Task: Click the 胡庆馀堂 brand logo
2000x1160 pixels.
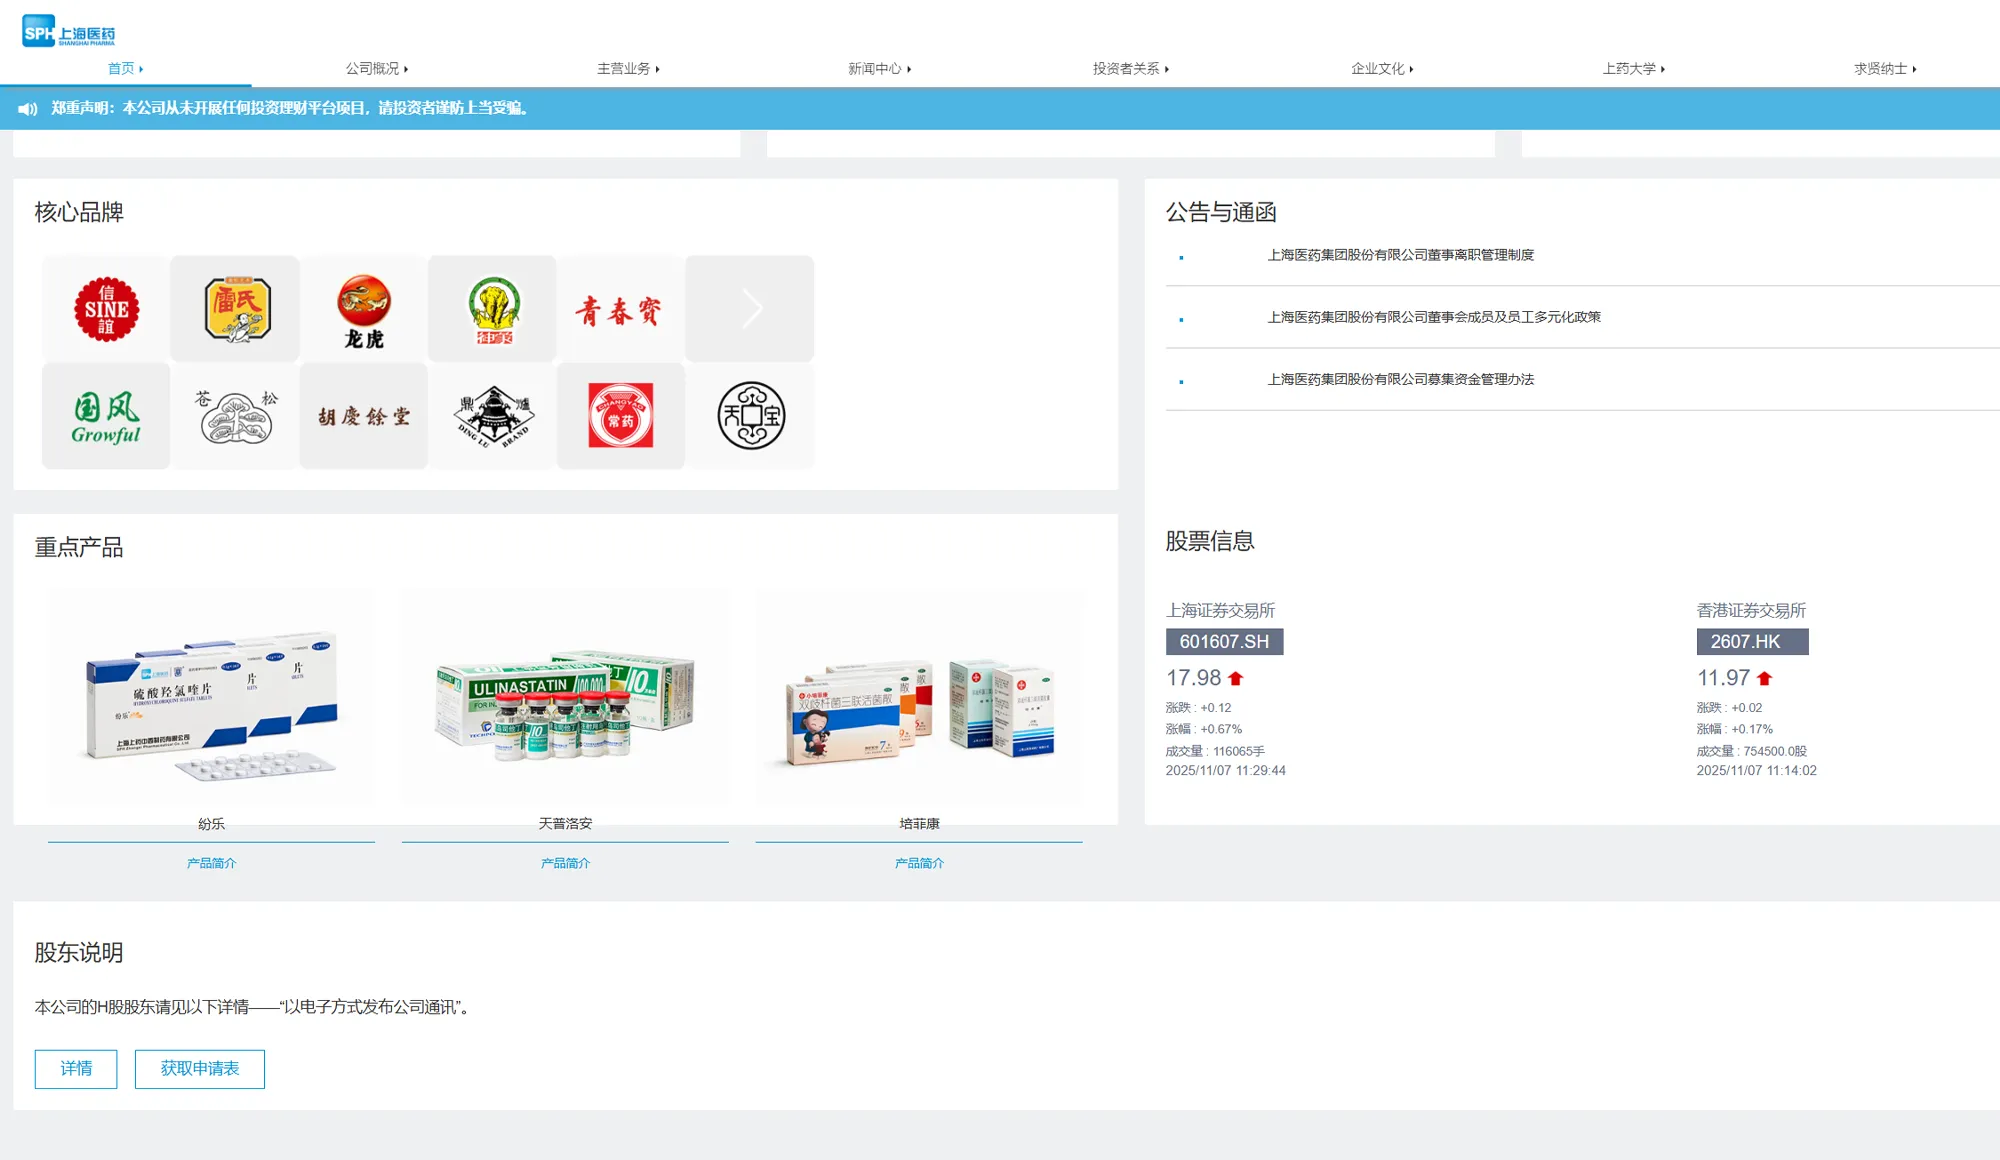Action: pyautogui.click(x=364, y=416)
